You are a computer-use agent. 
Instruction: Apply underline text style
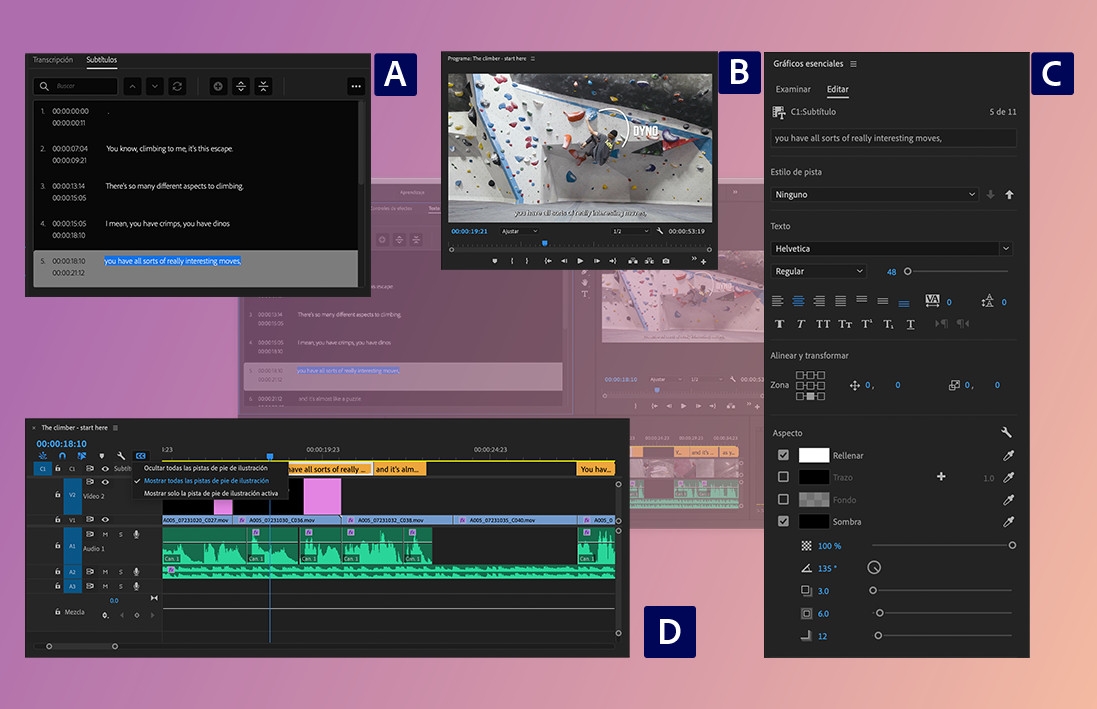[910, 324]
